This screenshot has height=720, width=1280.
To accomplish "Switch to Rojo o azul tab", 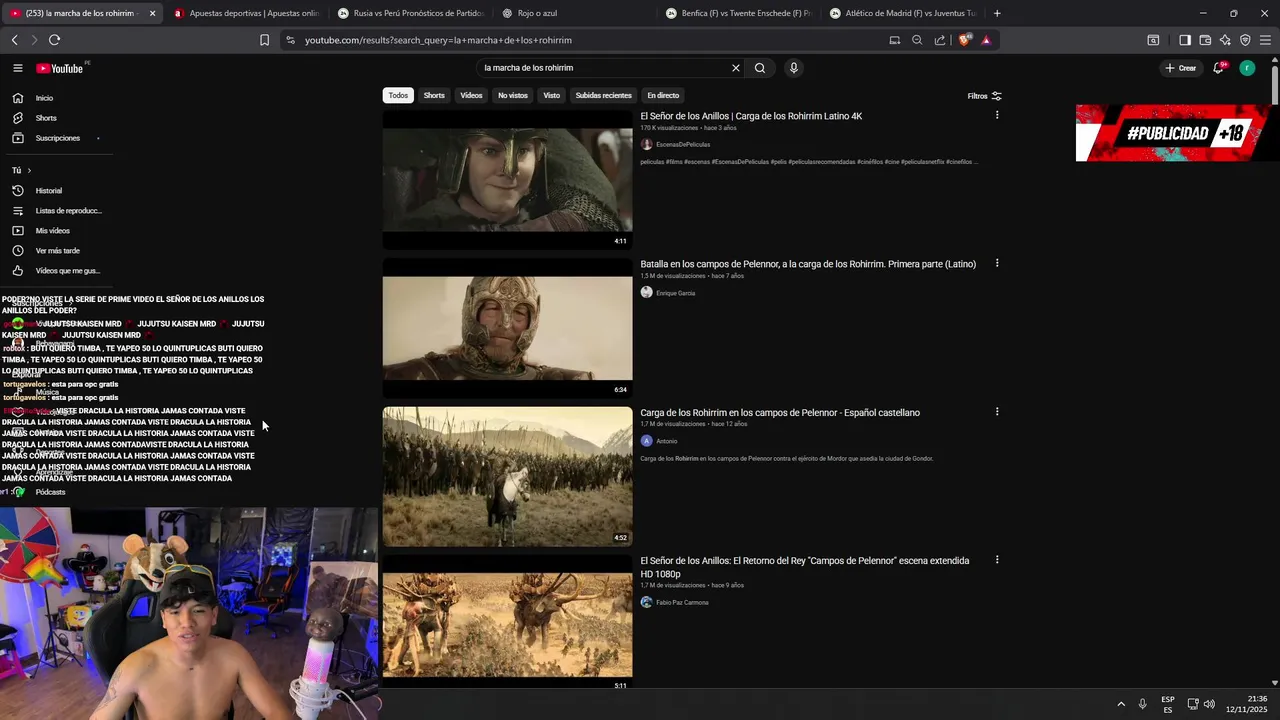I will [x=575, y=13].
